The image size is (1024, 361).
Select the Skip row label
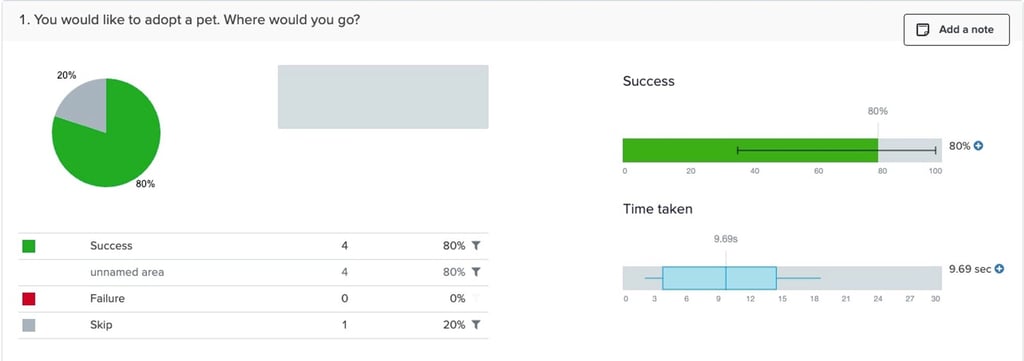click(101, 324)
